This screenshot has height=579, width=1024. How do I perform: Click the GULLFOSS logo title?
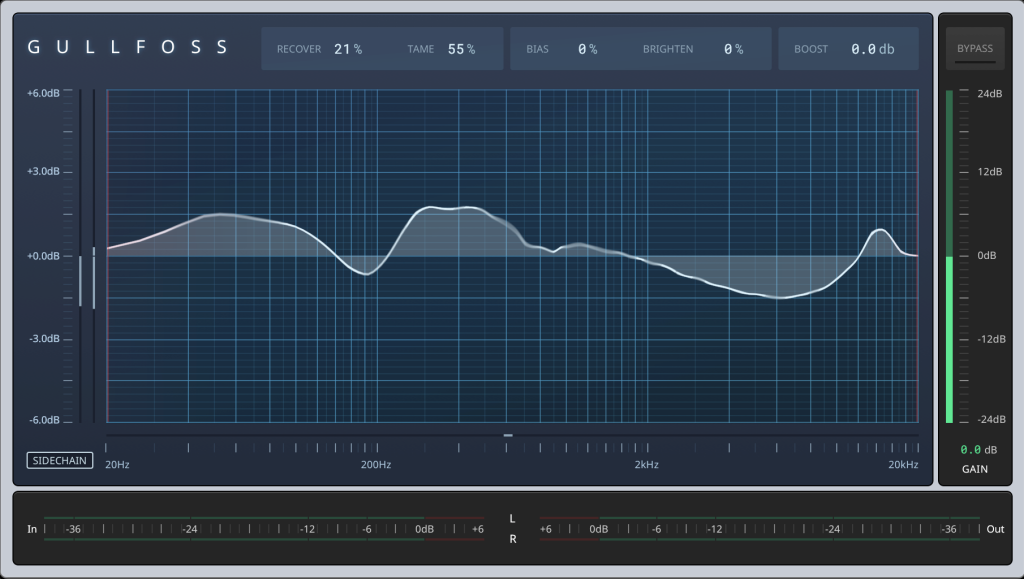(128, 47)
